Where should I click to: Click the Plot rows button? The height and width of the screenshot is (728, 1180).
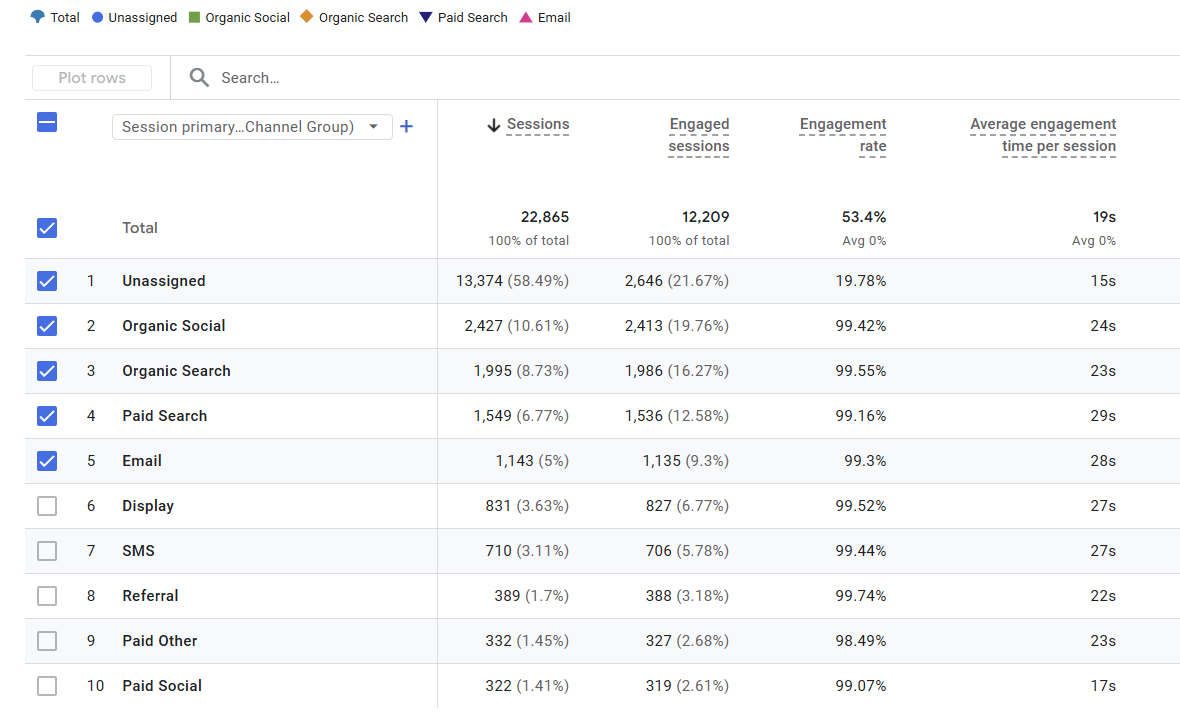point(92,78)
